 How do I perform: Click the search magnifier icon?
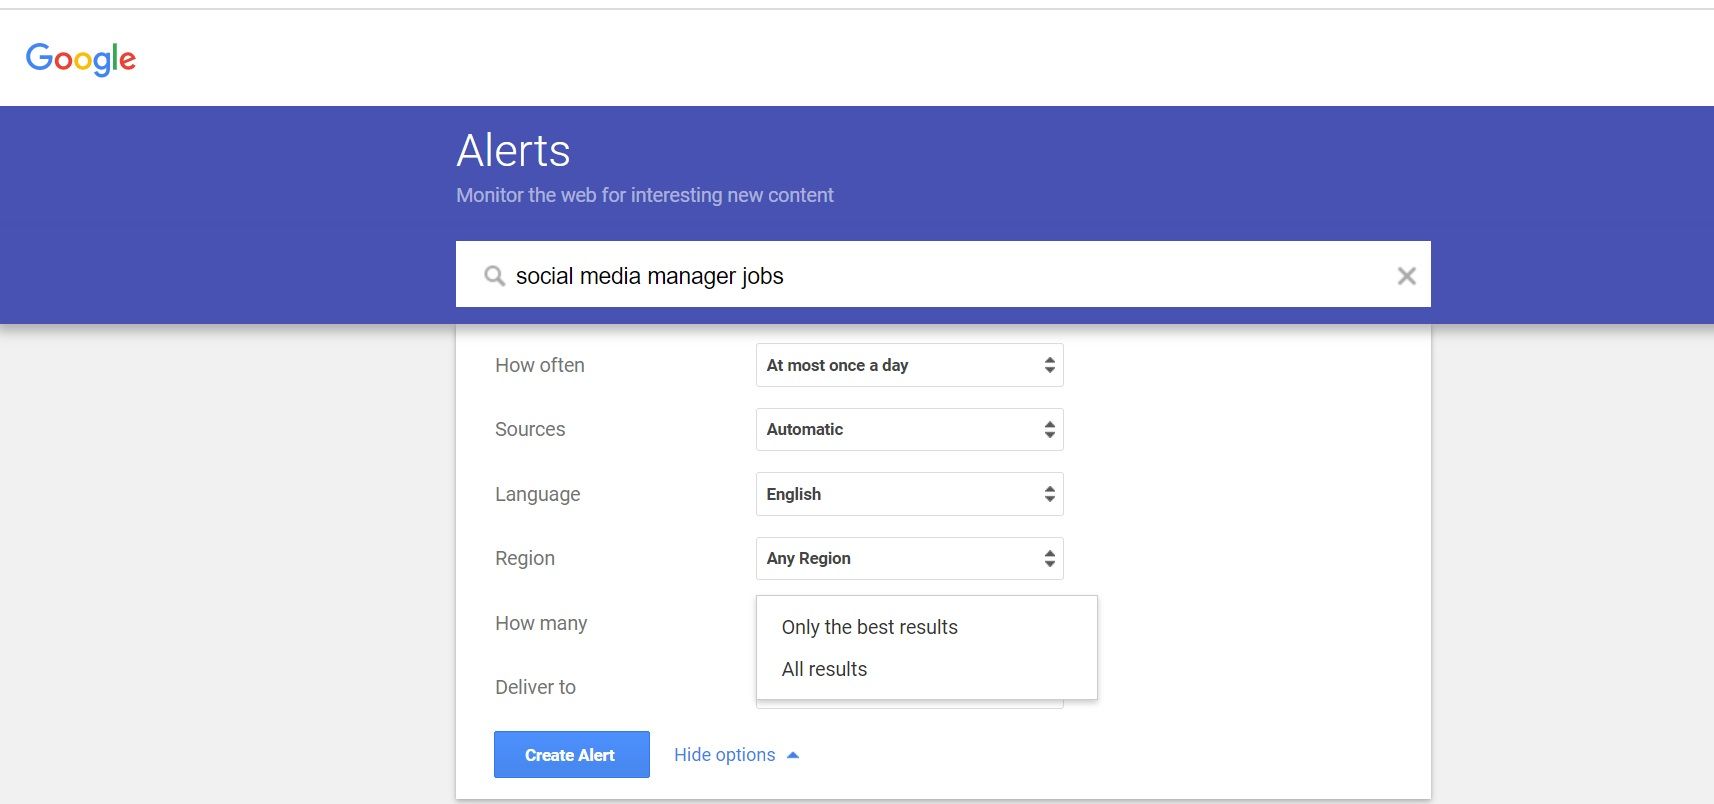494,275
